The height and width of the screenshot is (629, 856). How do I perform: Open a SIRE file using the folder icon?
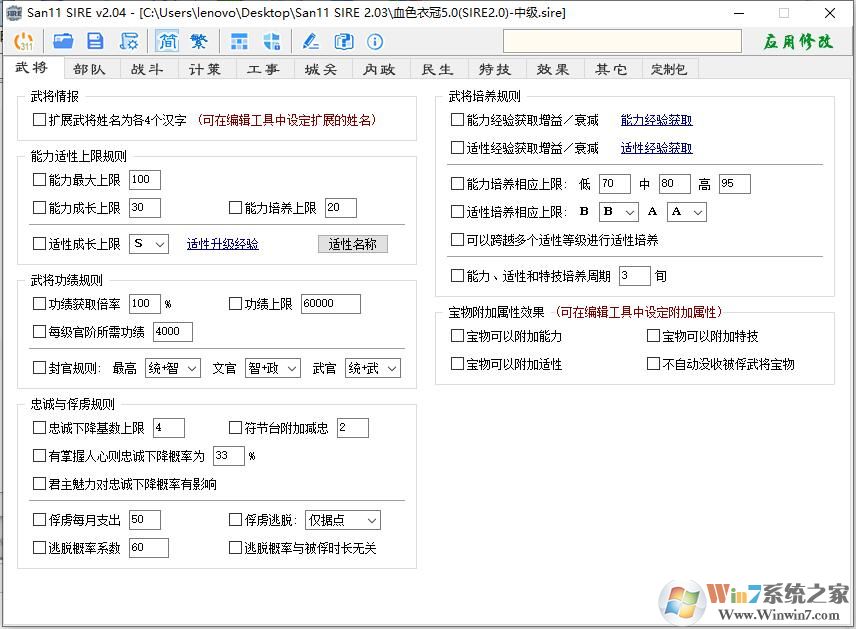(x=63, y=41)
